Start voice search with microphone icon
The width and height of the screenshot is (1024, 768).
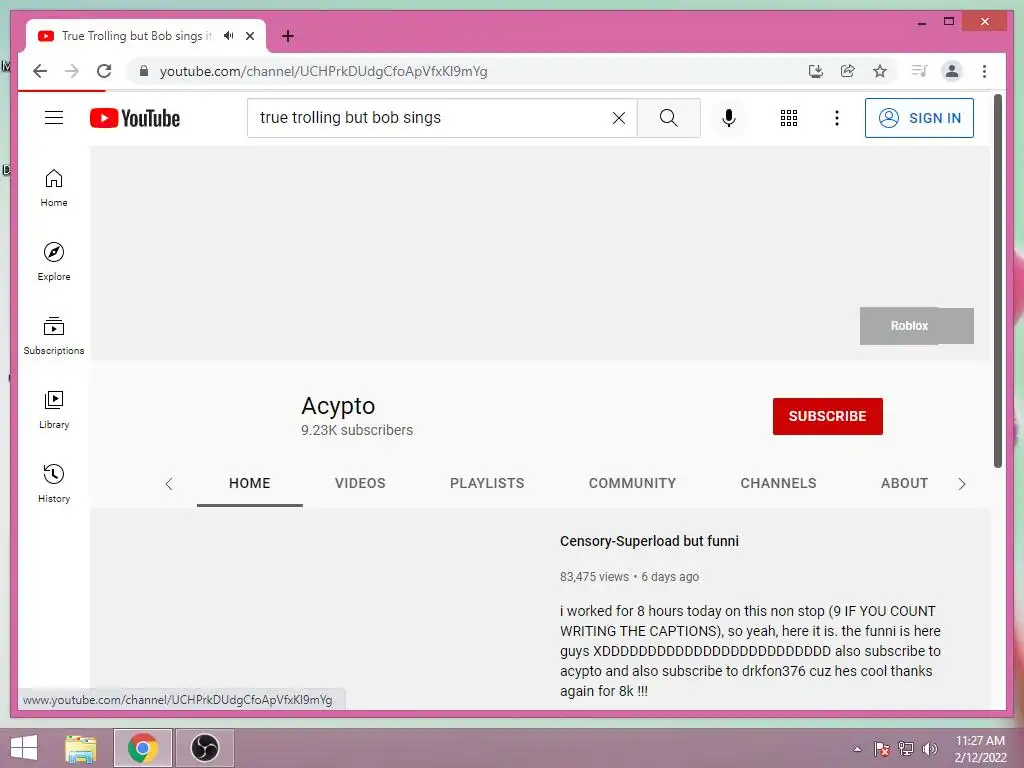pos(729,118)
